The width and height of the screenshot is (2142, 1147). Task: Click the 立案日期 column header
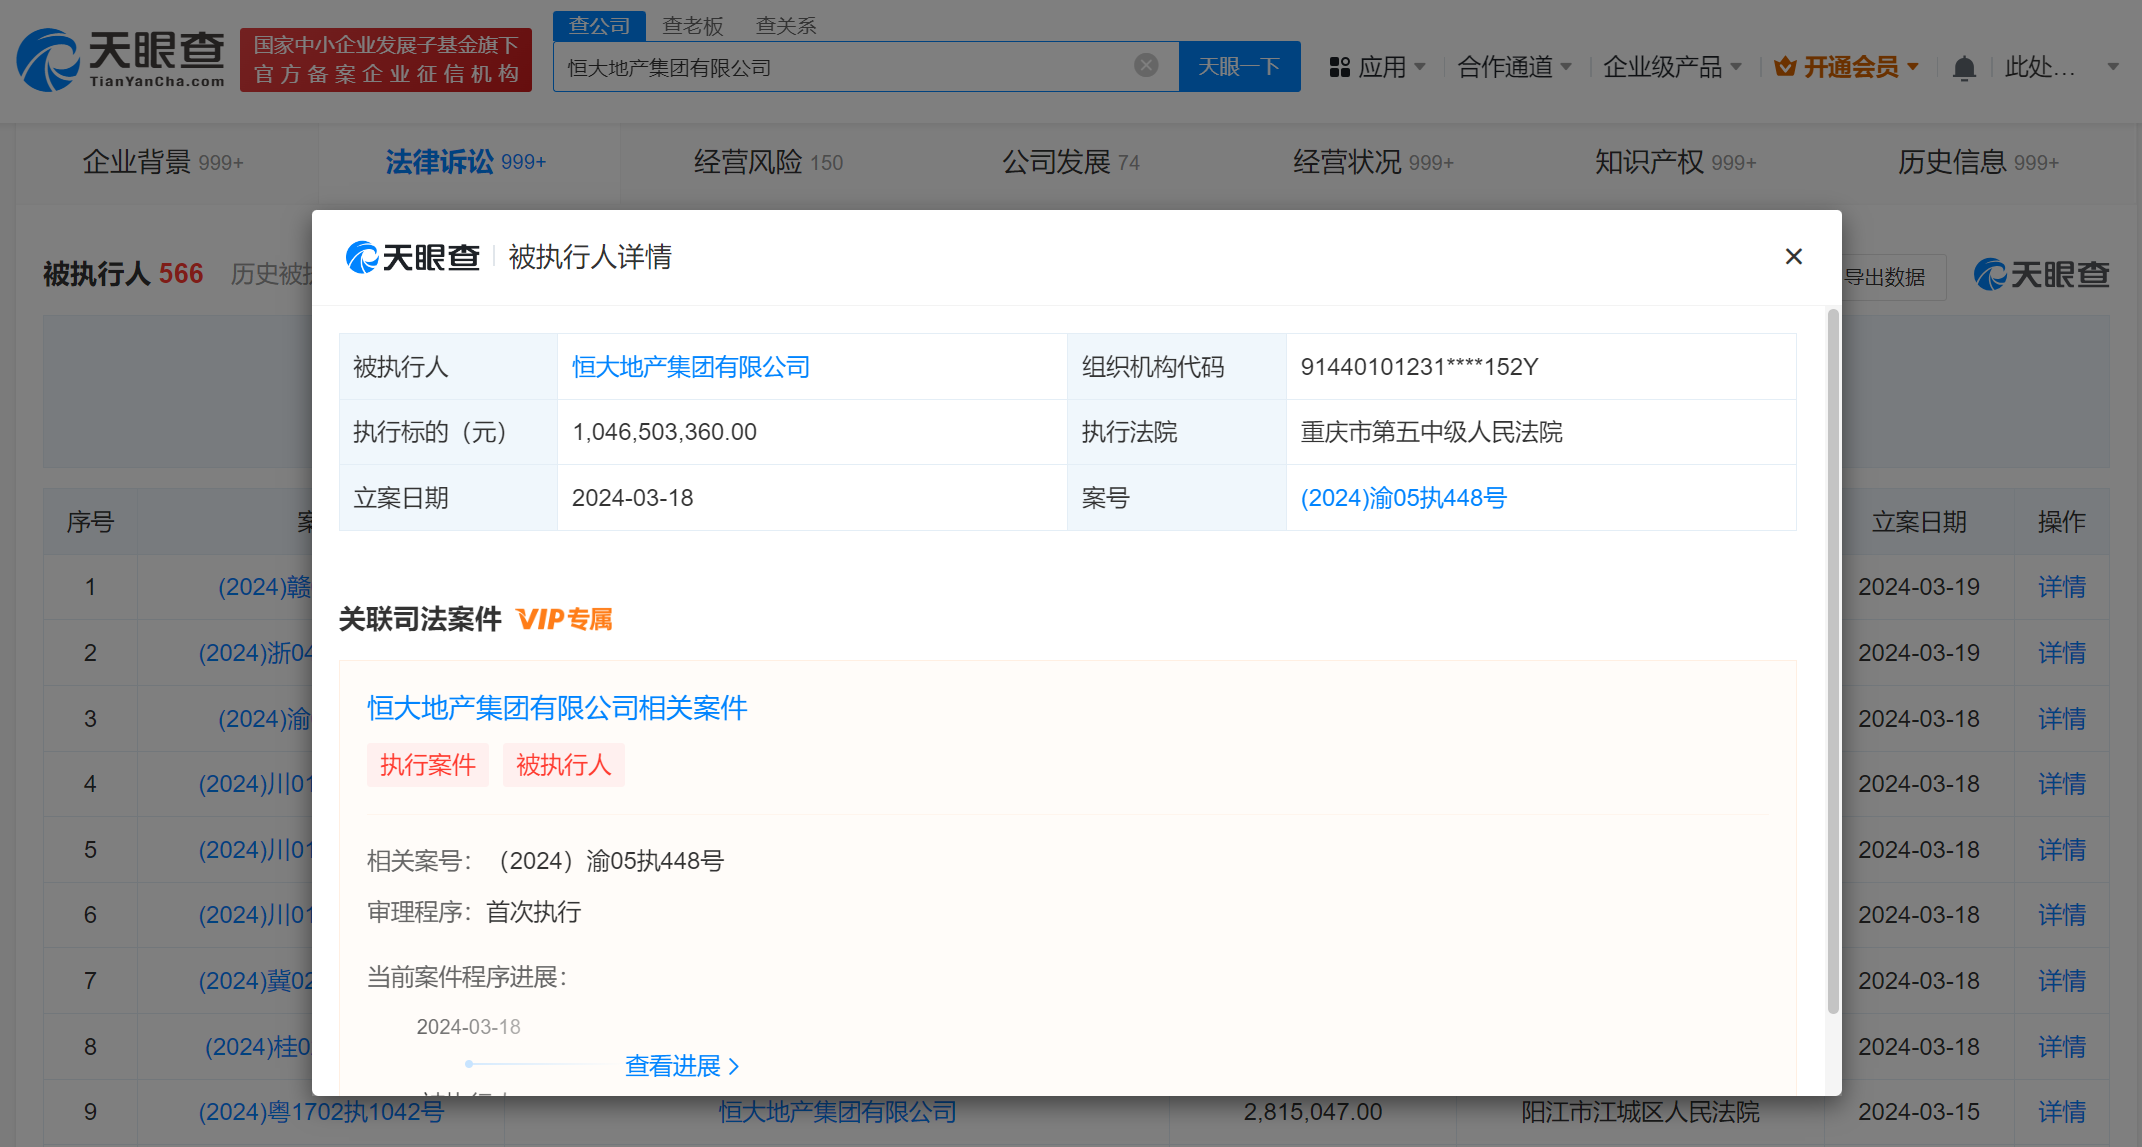click(x=1919, y=522)
